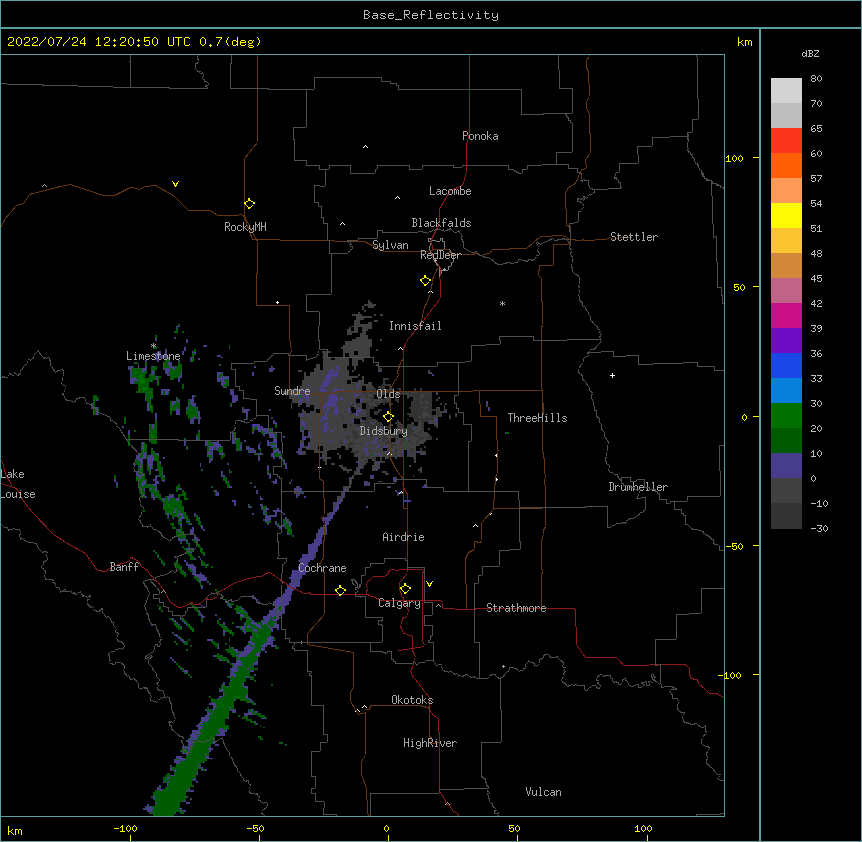Click the Lacombe label

(450, 191)
